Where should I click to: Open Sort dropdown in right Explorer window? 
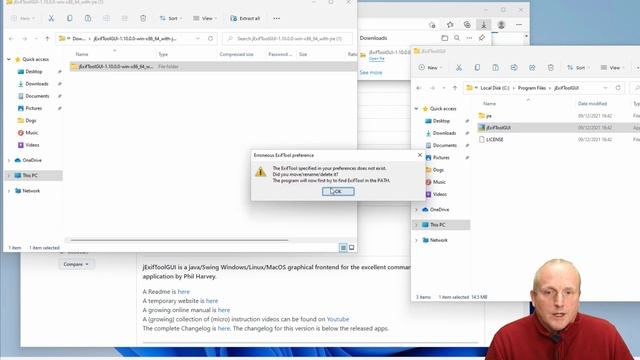[x=578, y=68]
